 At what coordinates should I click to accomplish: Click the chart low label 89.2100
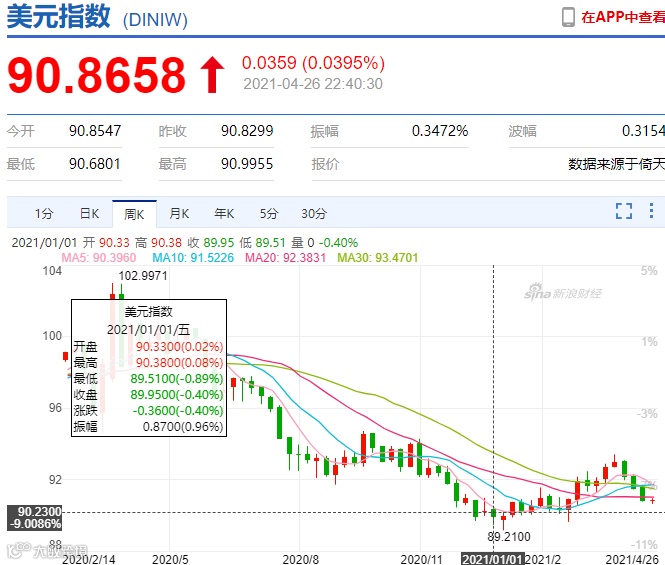(x=509, y=537)
